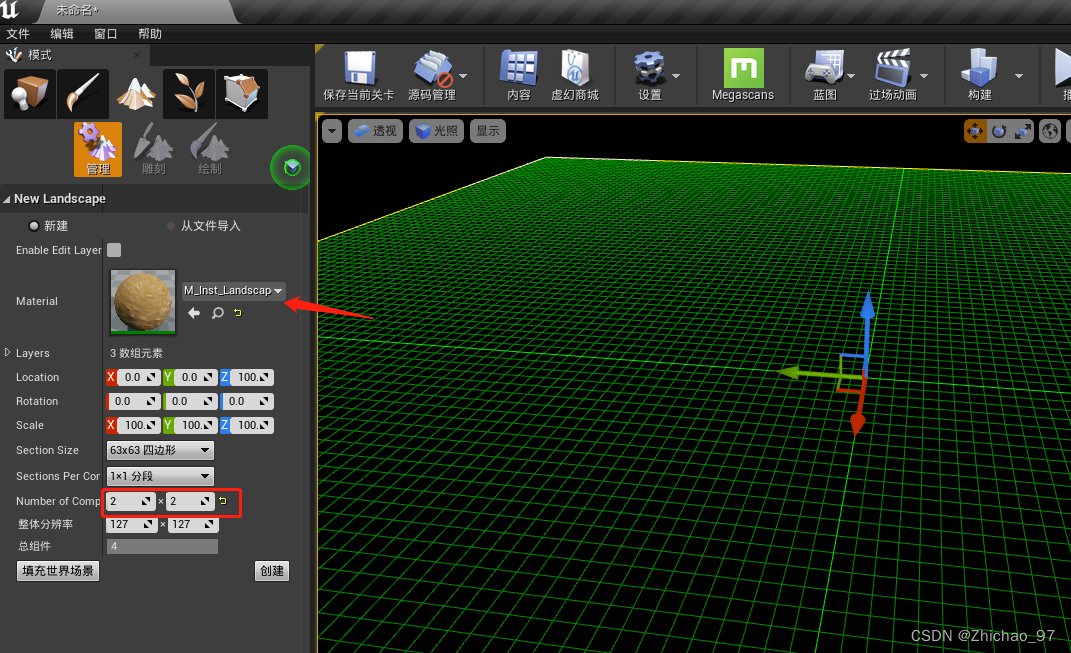The image size is (1071, 653).
Task: Click the 绘制 paint tool
Action: point(210,150)
